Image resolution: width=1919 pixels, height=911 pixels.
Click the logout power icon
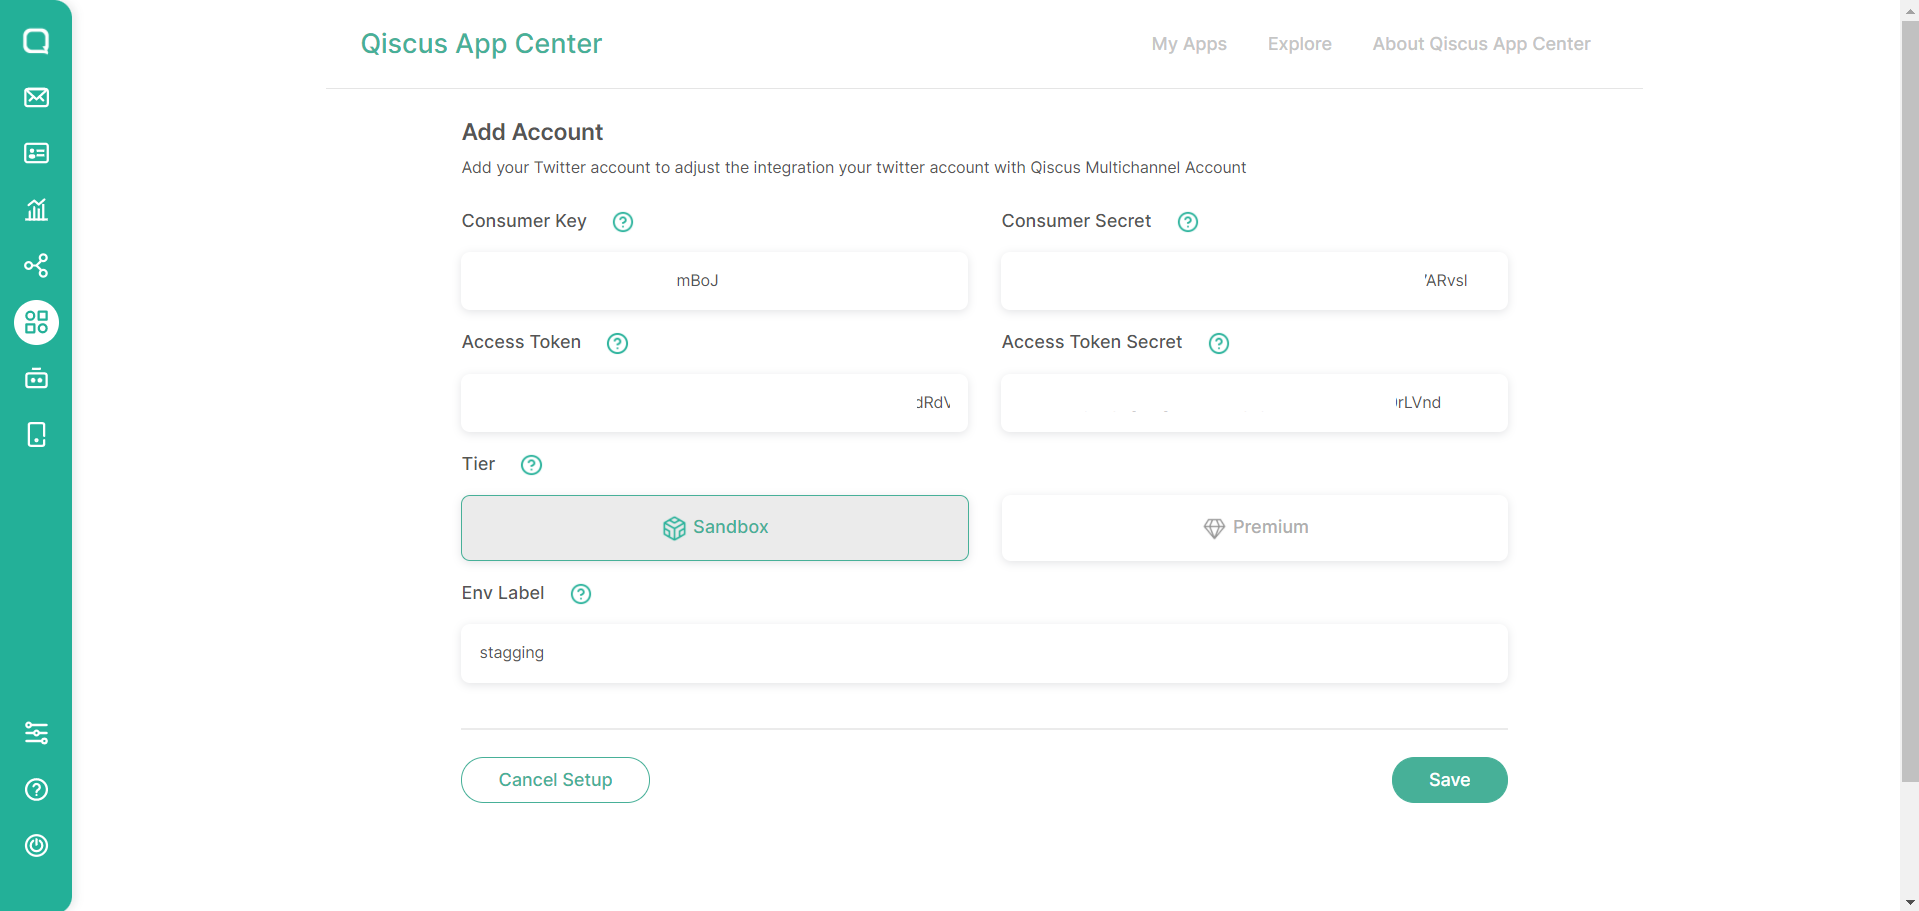[36, 845]
